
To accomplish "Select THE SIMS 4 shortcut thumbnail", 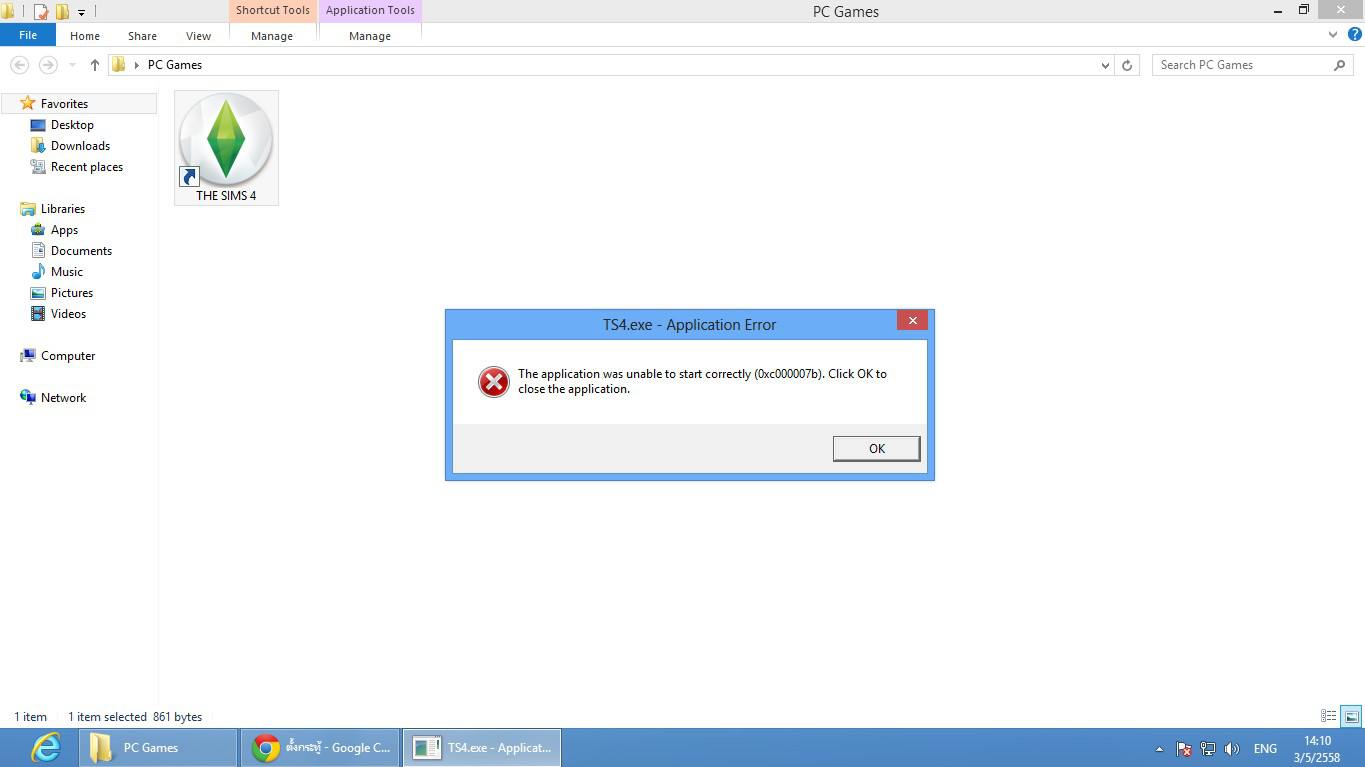I will (x=226, y=148).
